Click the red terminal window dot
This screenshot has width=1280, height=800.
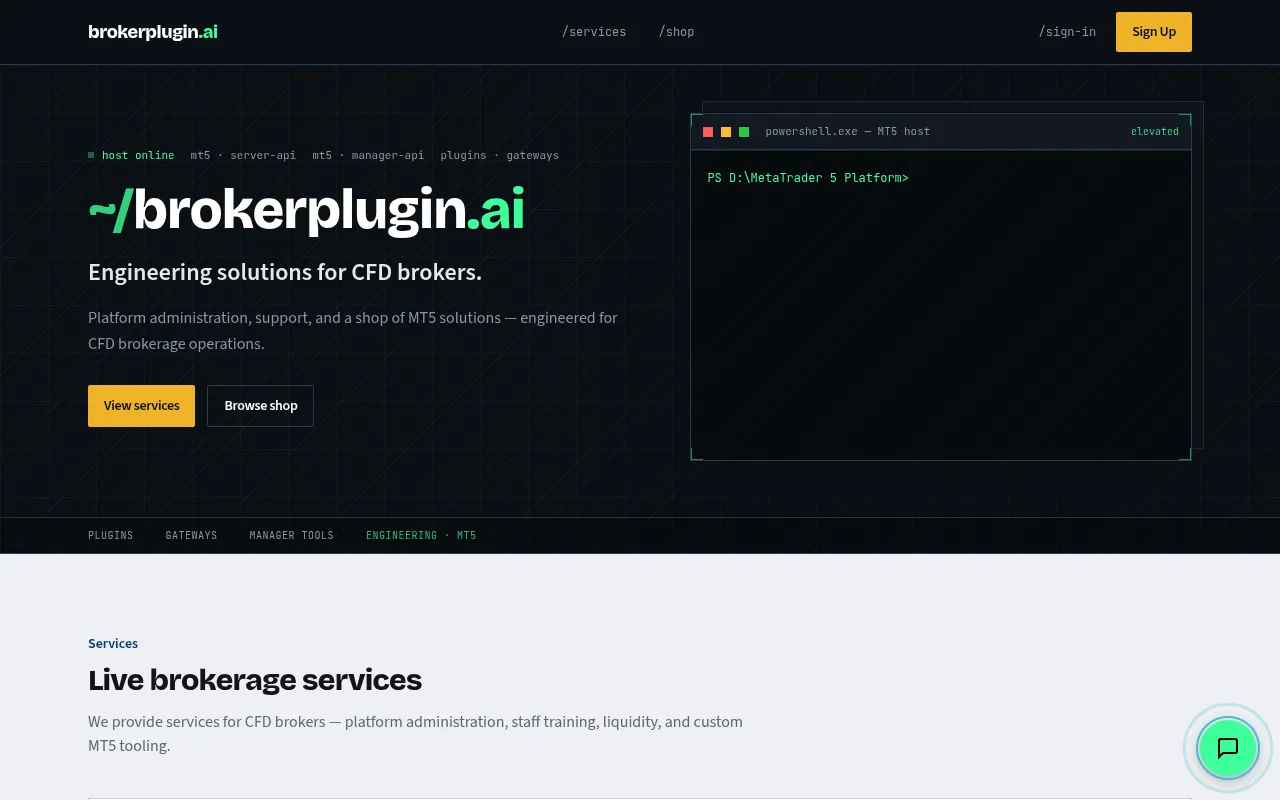708,132
